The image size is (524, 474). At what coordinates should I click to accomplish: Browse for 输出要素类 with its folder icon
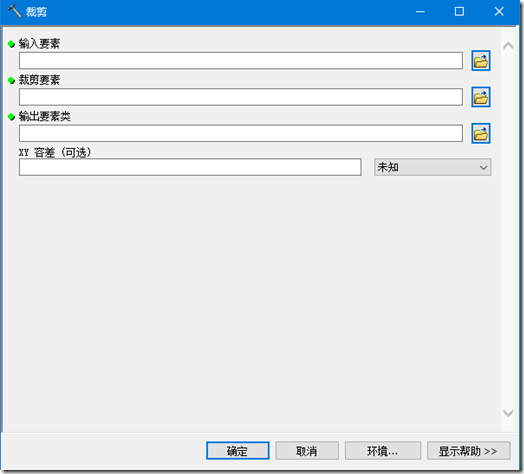coord(481,134)
